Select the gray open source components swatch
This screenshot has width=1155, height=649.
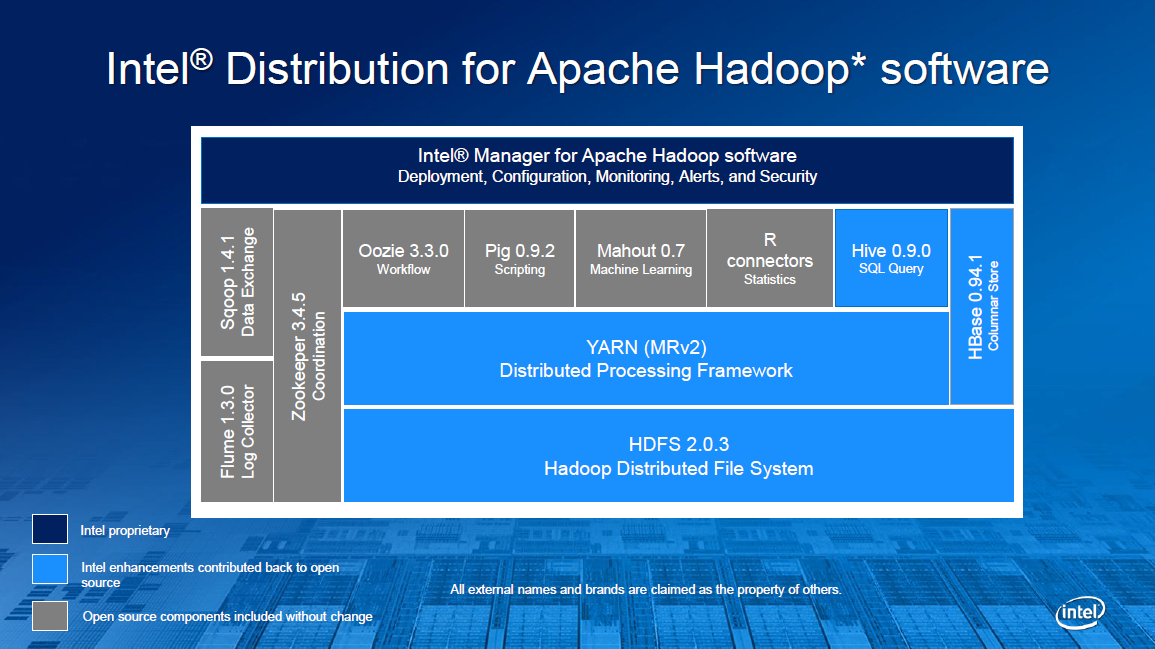(50, 615)
